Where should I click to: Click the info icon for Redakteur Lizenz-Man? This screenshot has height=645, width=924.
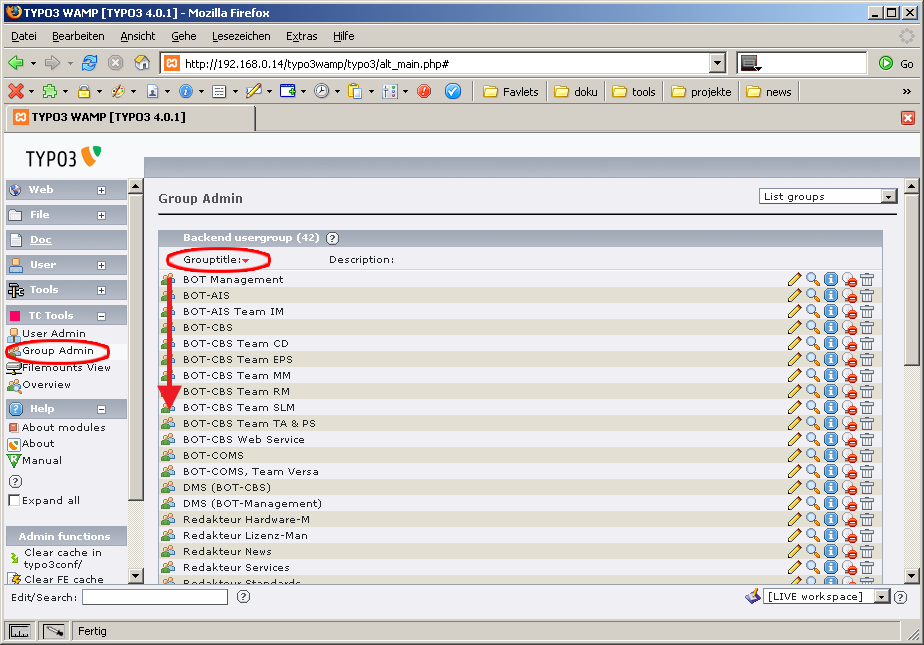[831, 535]
